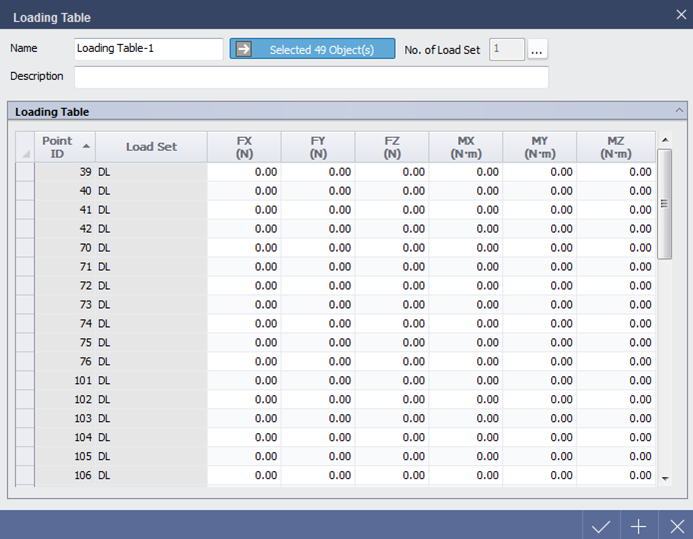693x539 pixels.
Task: Click the plus apply icon in footer
Action: (x=639, y=526)
